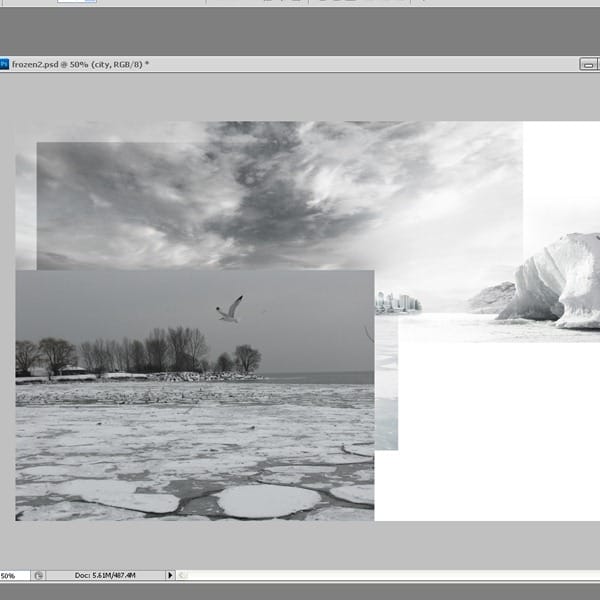Minimize the frozen2.psd document window
The width and height of the screenshot is (600, 600).
(588, 63)
